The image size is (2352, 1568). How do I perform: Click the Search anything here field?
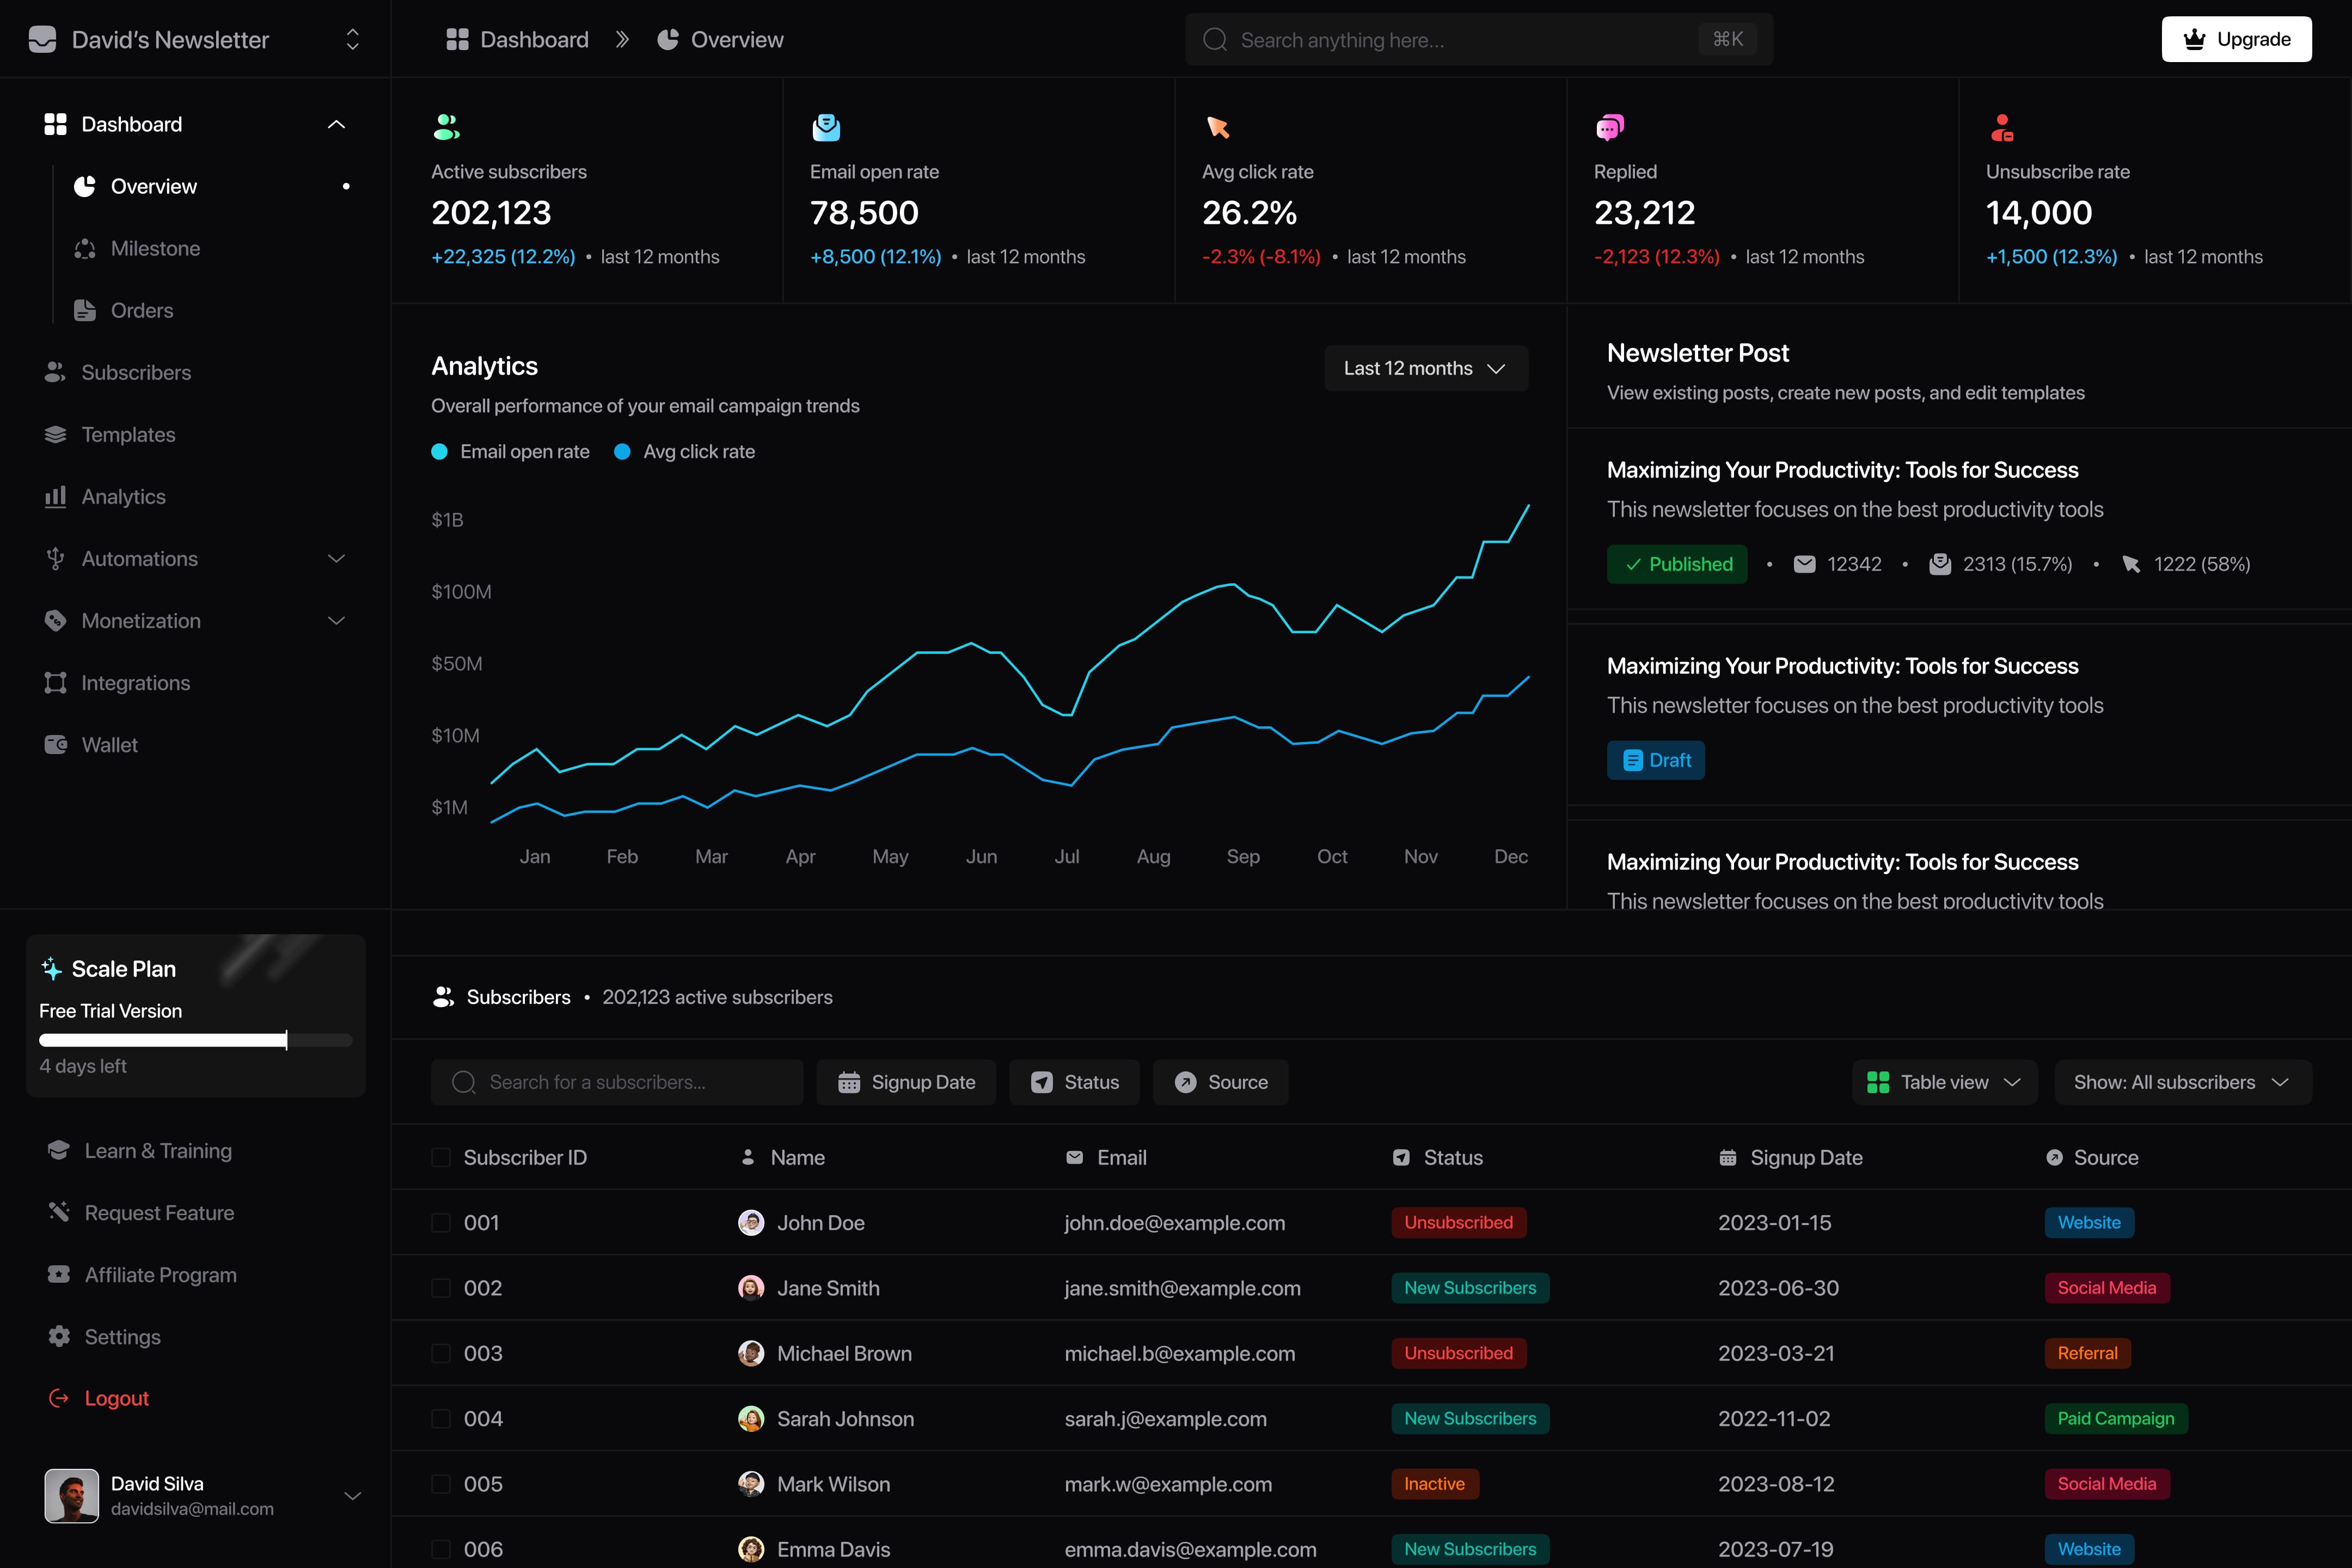pyautogui.click(x=1479, y=39)
